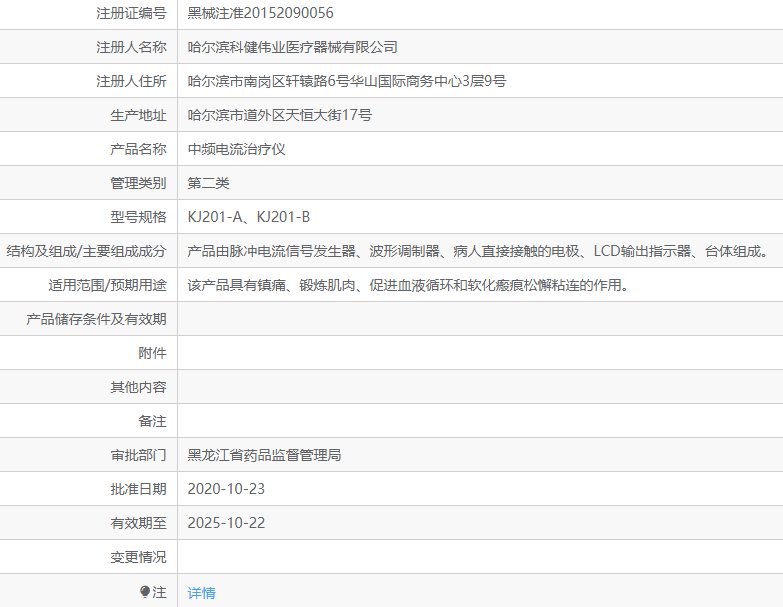Click the 有效期至 label
Viewport: 783px width, 607px height.
click(x=138, y=523)
